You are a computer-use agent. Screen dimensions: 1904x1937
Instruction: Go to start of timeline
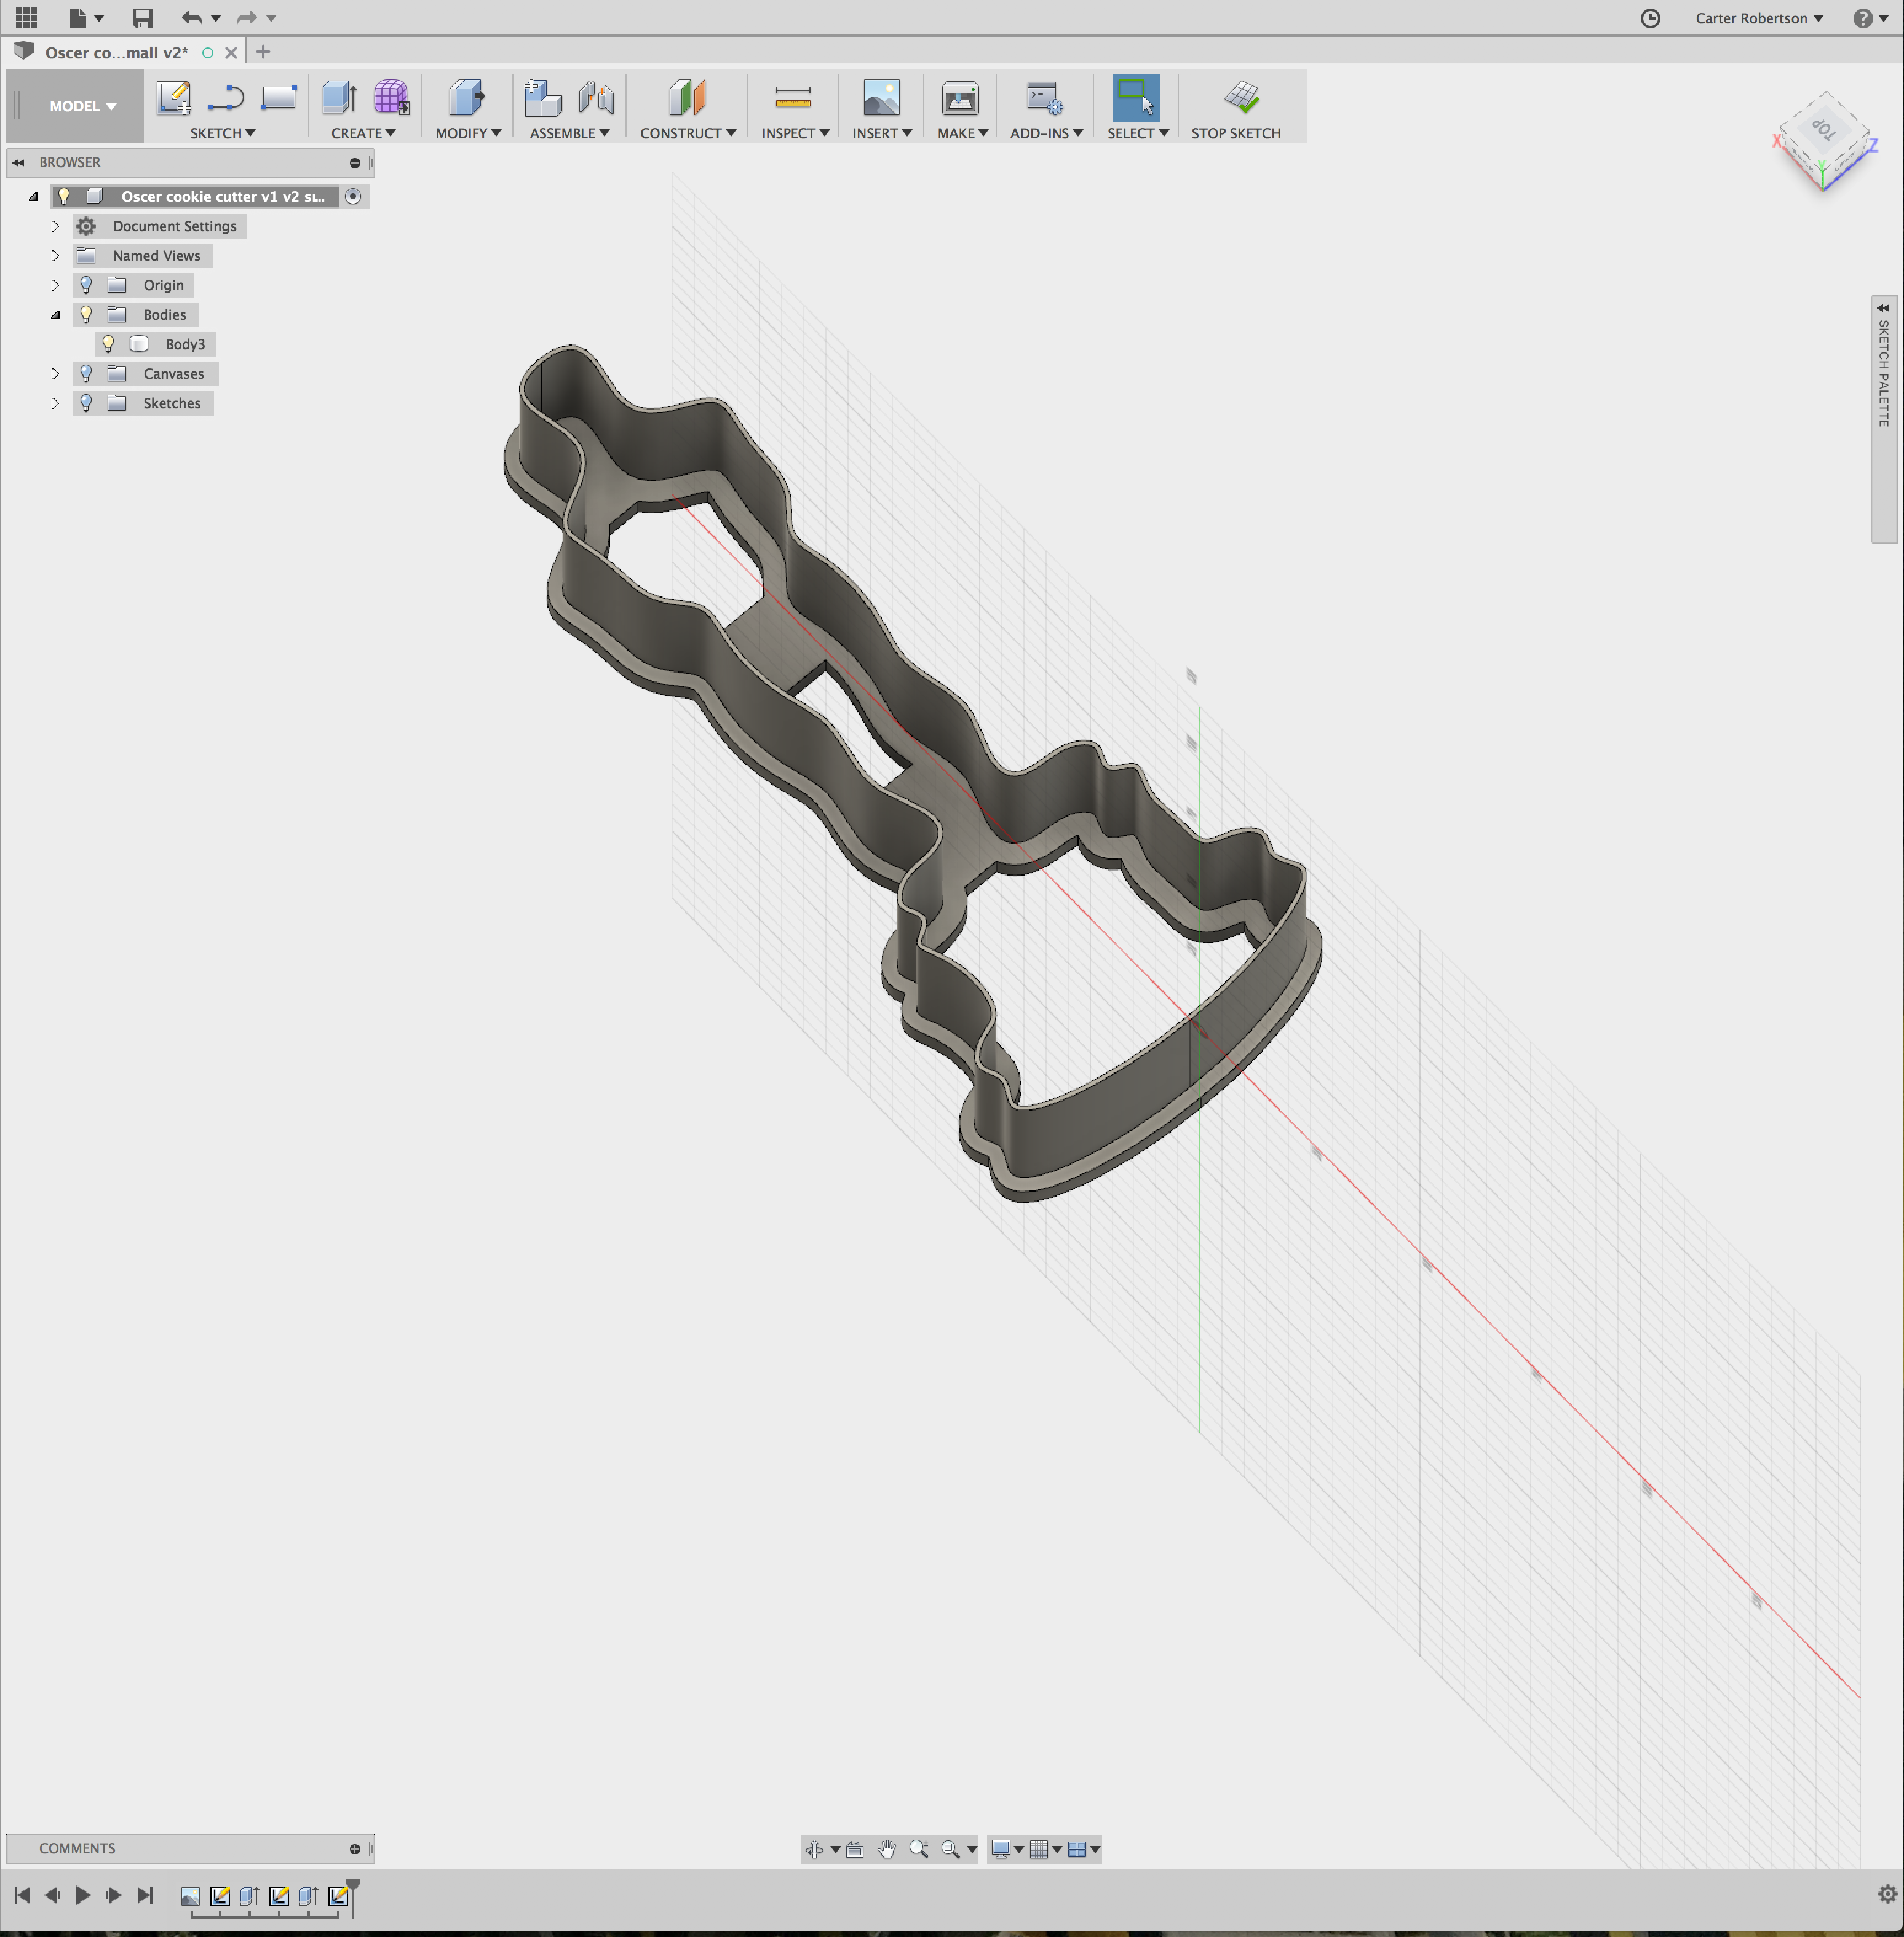tap(22, 1895)
